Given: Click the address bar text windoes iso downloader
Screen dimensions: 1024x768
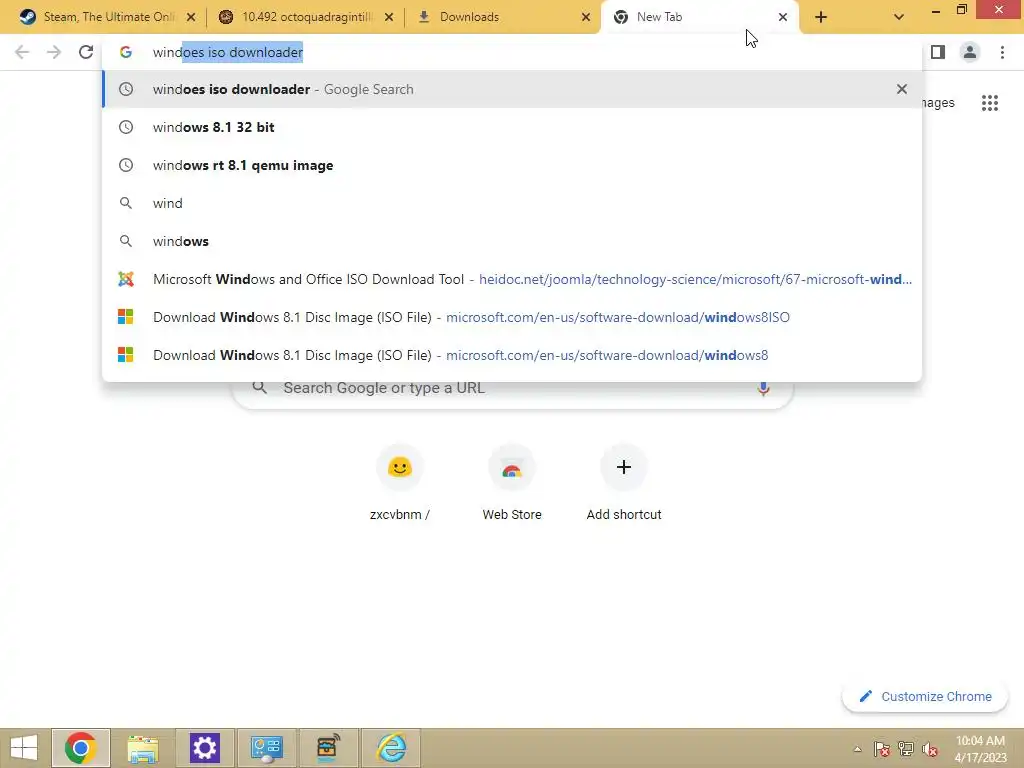Looking at the screenshot, I should coord(228,52).
